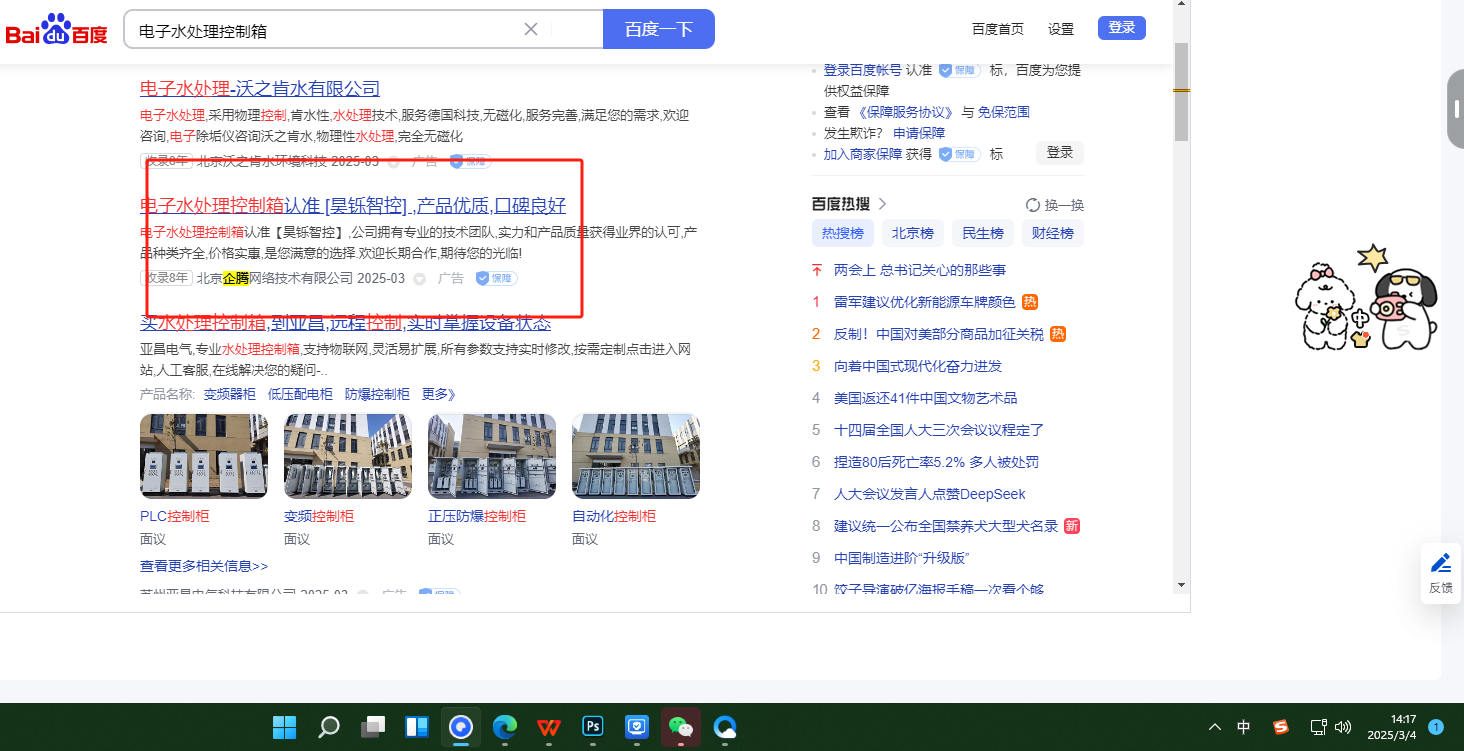Open the 变频器柜 product link
Screen dimensions: 1464x751
[x=230, y=394]
